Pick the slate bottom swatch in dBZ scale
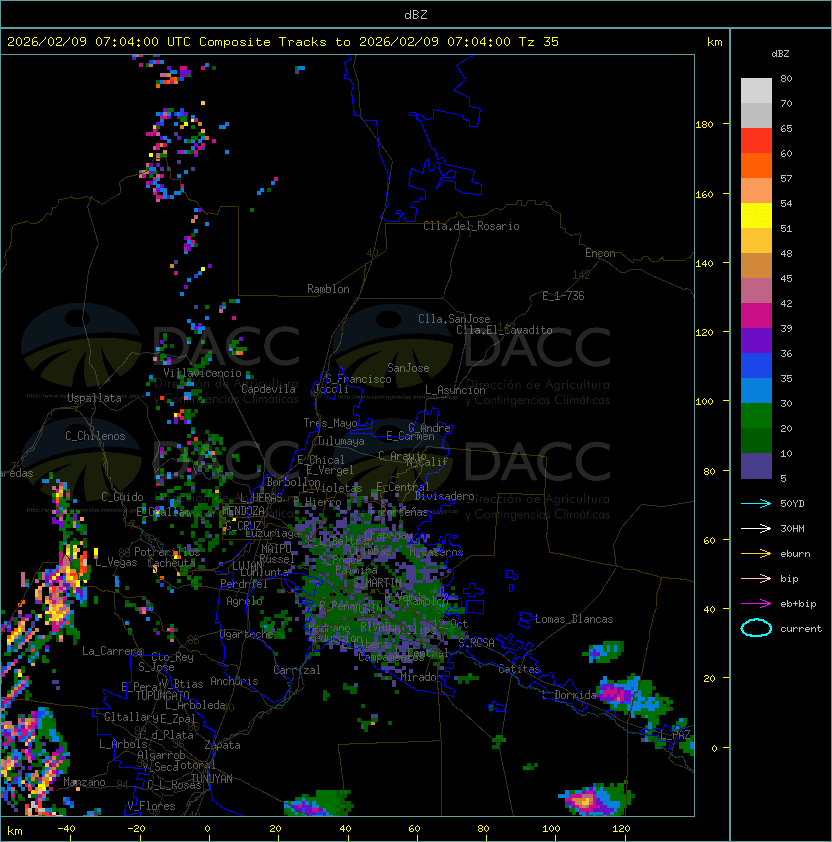 pos(756,466)
